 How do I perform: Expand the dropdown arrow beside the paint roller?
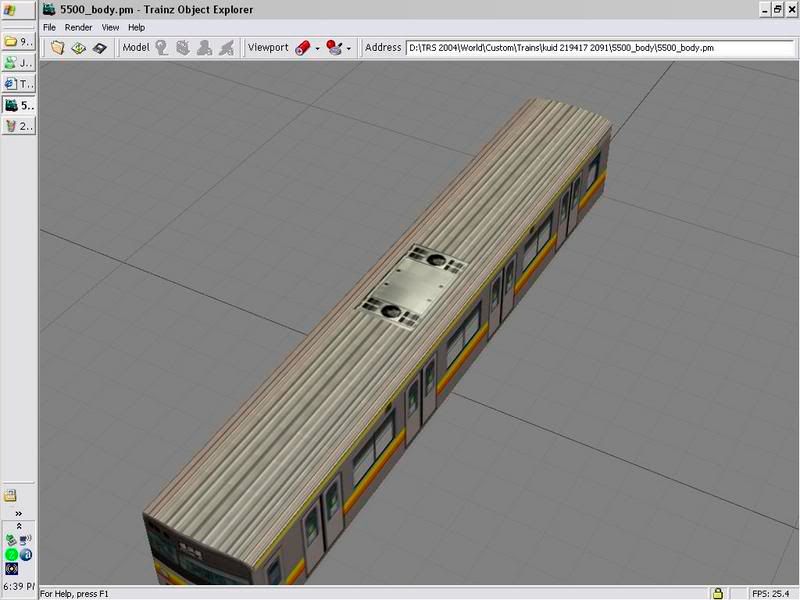coord(317,48)
